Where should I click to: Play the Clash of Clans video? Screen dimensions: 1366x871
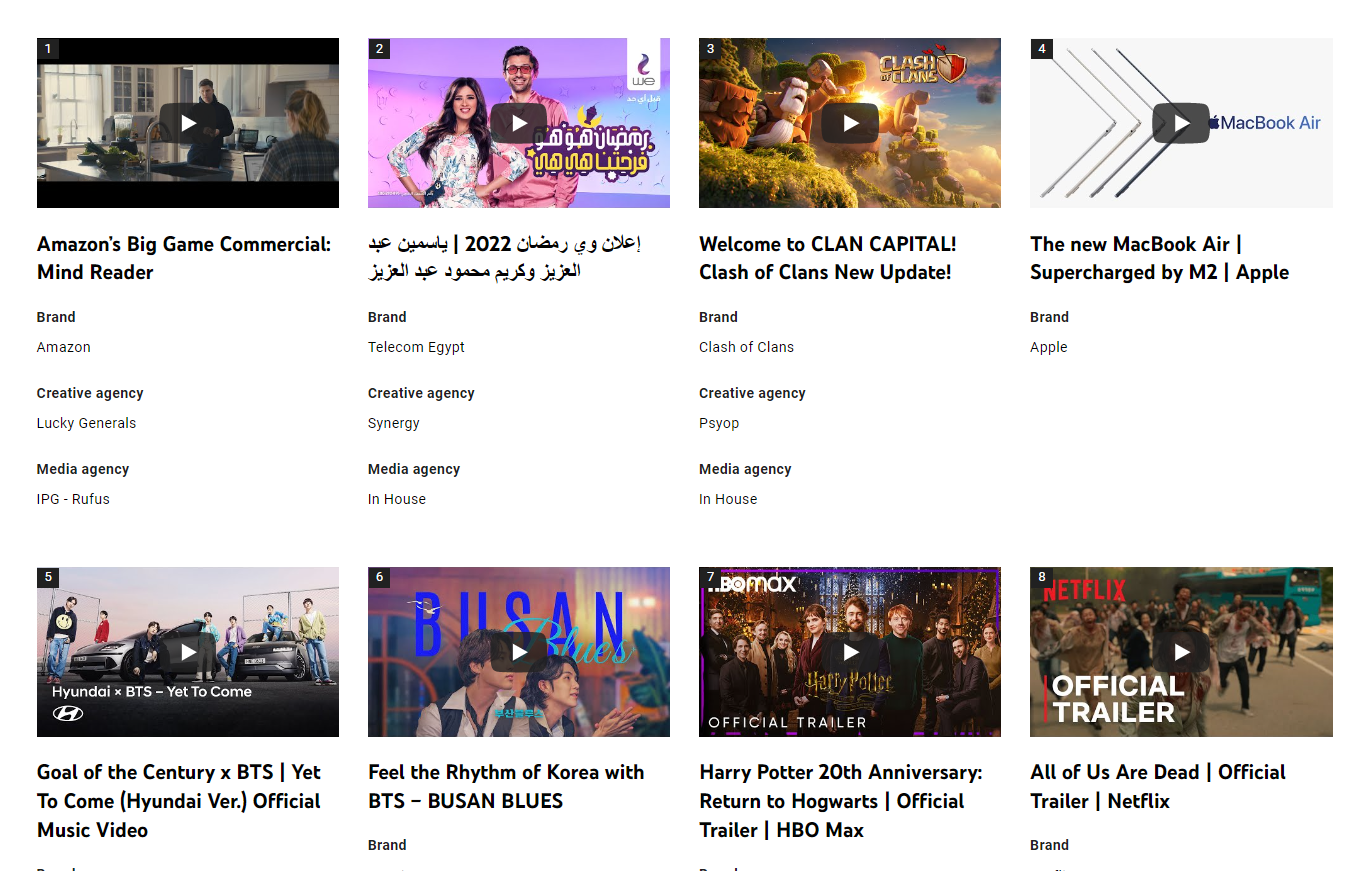tap(850, 123)
